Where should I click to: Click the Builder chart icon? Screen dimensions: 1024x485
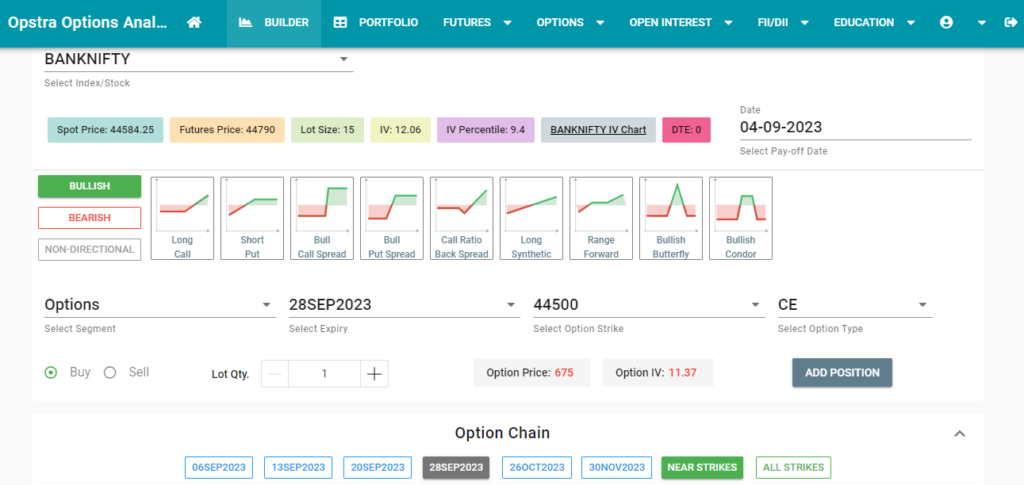coord(246,22)
